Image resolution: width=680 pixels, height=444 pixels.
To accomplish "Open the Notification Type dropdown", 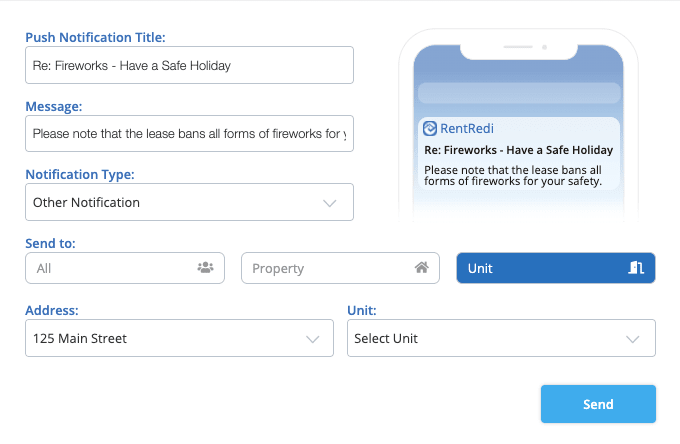I will [190, 202].
